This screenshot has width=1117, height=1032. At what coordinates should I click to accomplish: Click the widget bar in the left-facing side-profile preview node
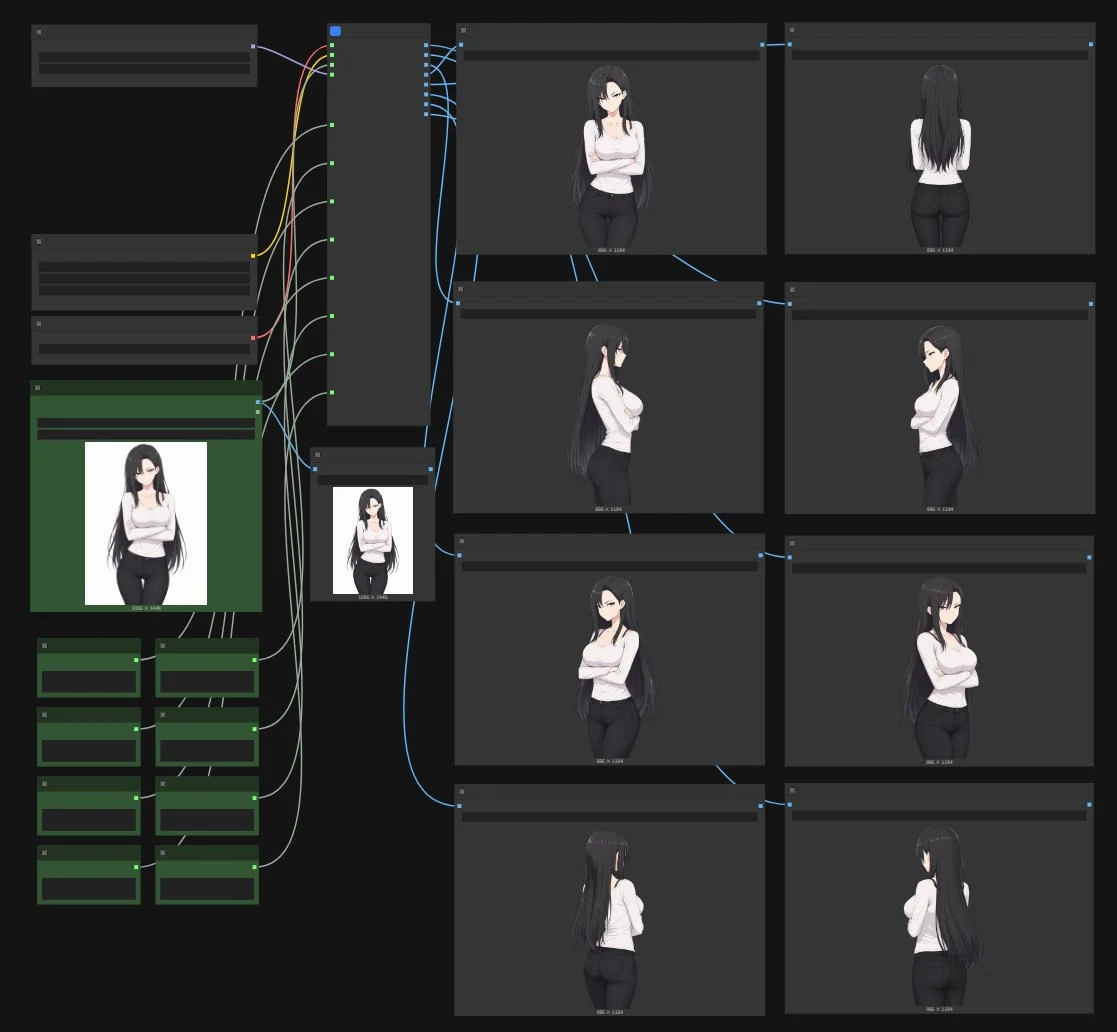[x=940, y=315]
